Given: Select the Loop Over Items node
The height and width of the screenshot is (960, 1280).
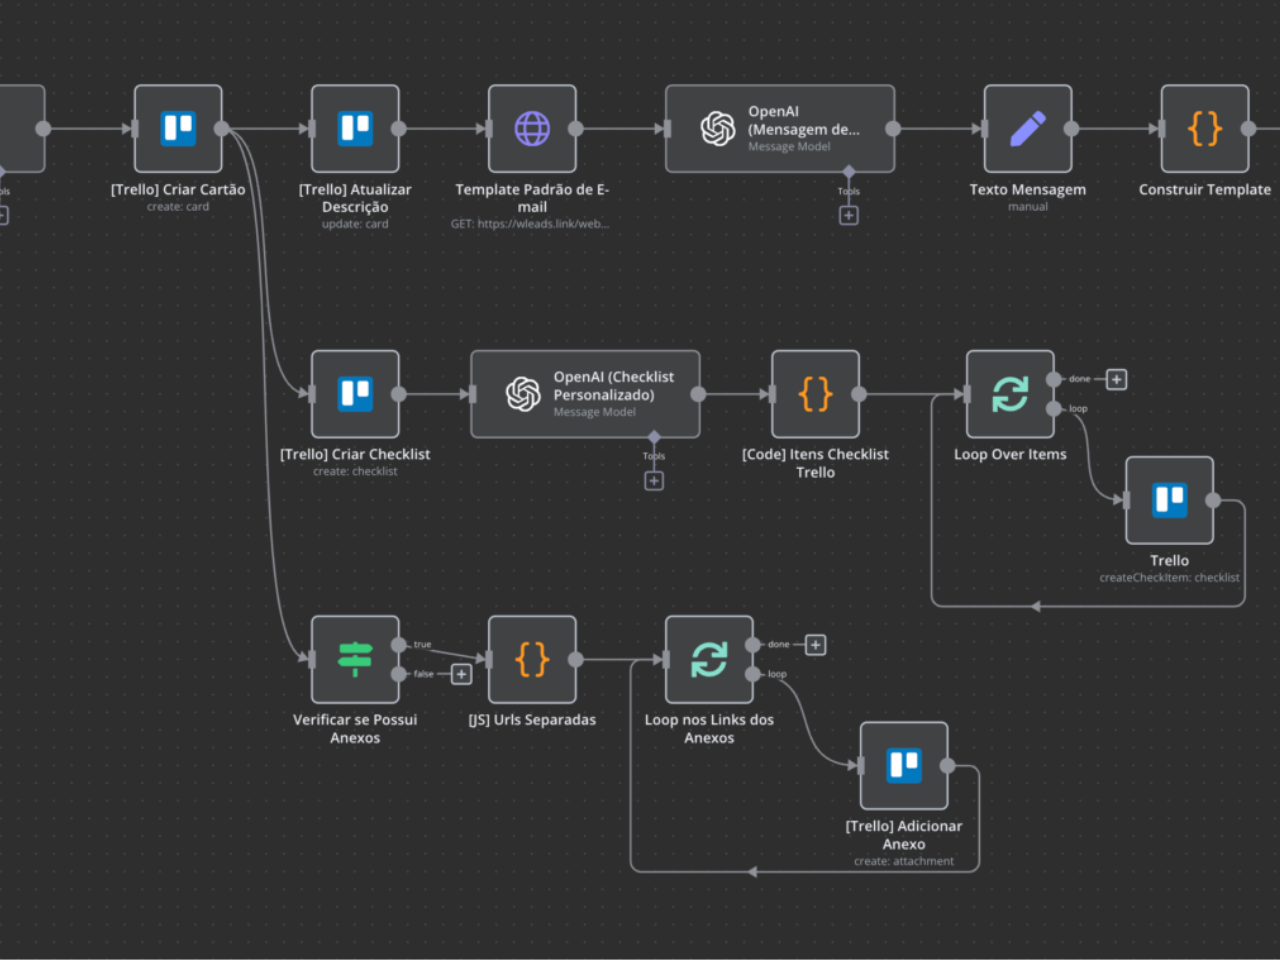Looking at the screenshot, I should point(1010,394).
